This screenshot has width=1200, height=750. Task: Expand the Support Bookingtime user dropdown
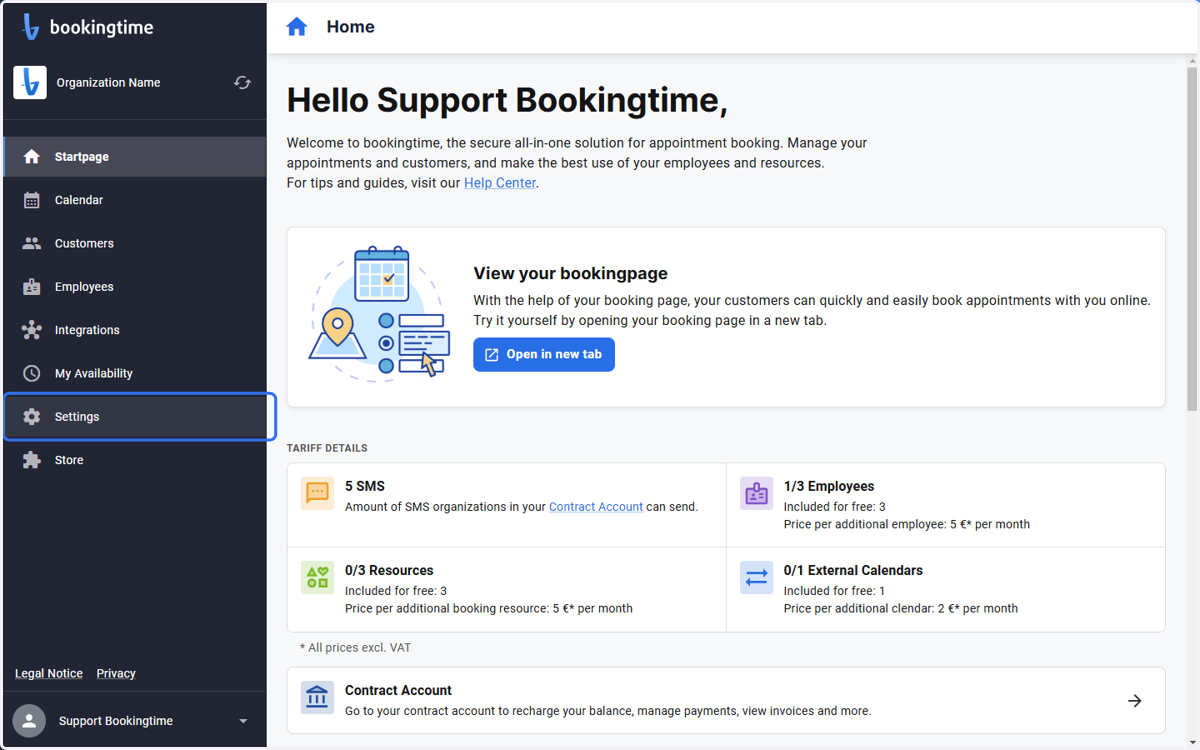pos(243,721)
